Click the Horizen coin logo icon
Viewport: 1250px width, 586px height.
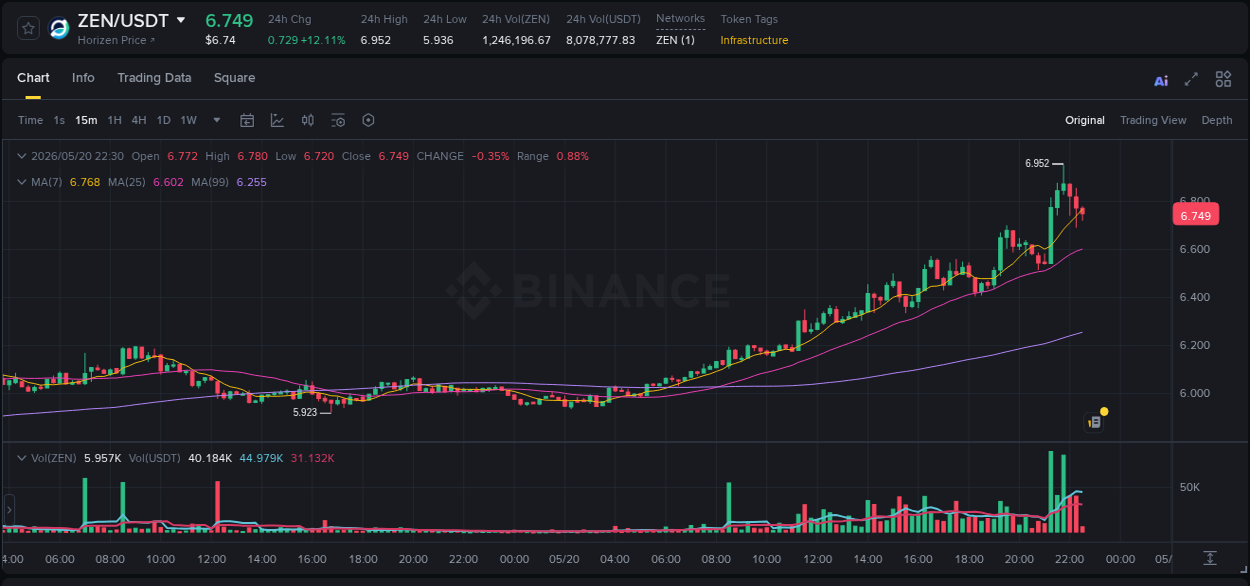pos(60,29)
